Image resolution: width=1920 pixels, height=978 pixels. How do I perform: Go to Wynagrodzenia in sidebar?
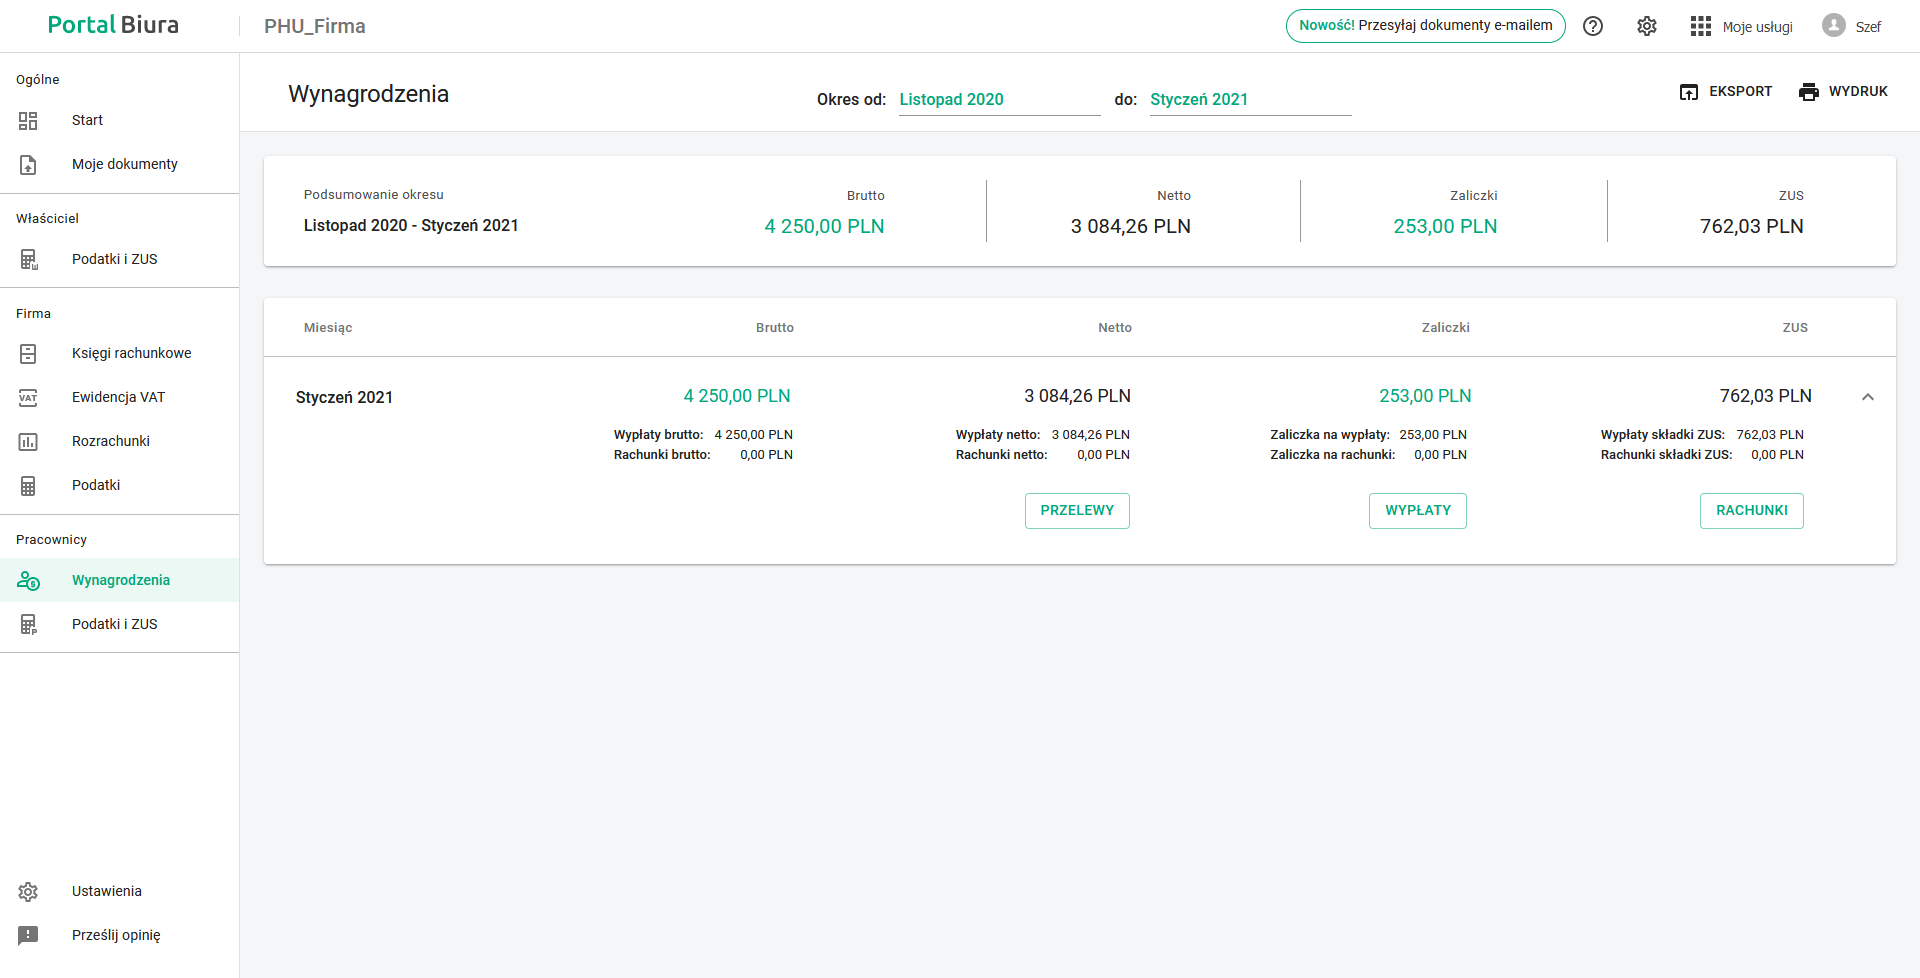click(x=120, y=580)
